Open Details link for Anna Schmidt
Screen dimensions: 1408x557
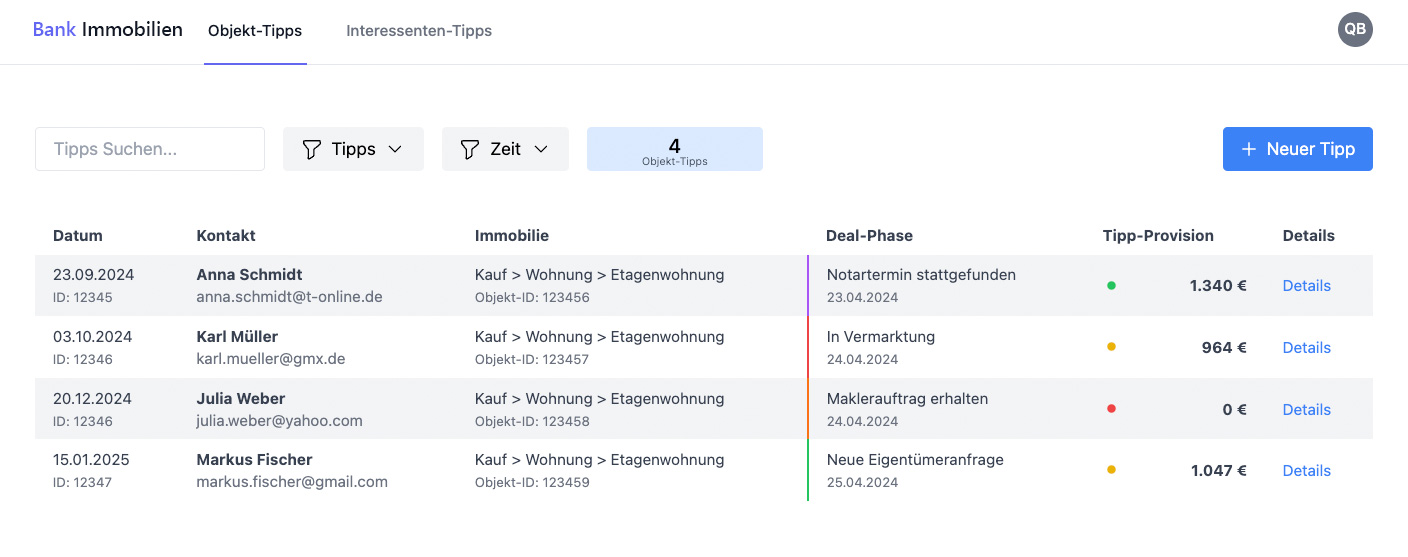(x=1307, y=286)
